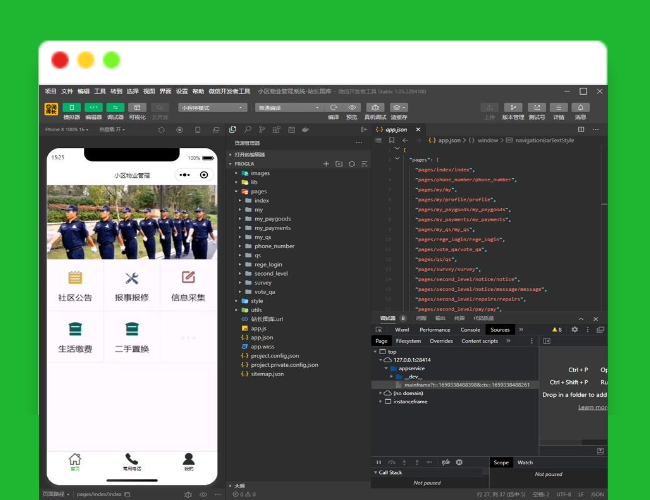Viewport: 650px width, 500px height.
Task: Click the 报事报修 repair wrench icon
Action: (131, 278)
